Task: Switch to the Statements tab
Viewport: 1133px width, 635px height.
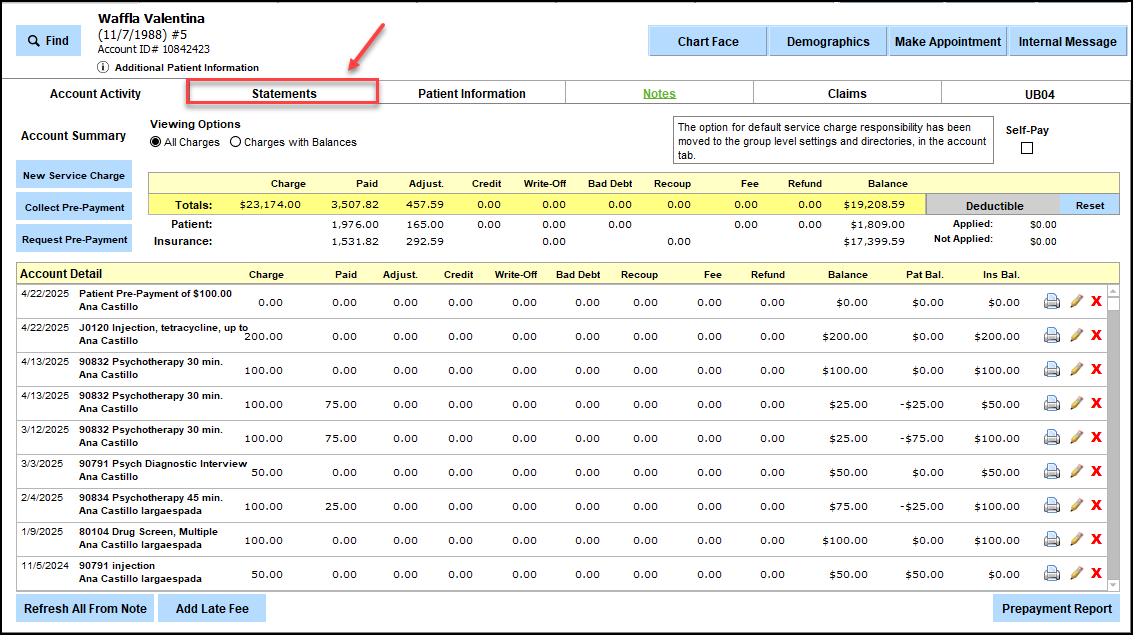Action: pos(283,93)
